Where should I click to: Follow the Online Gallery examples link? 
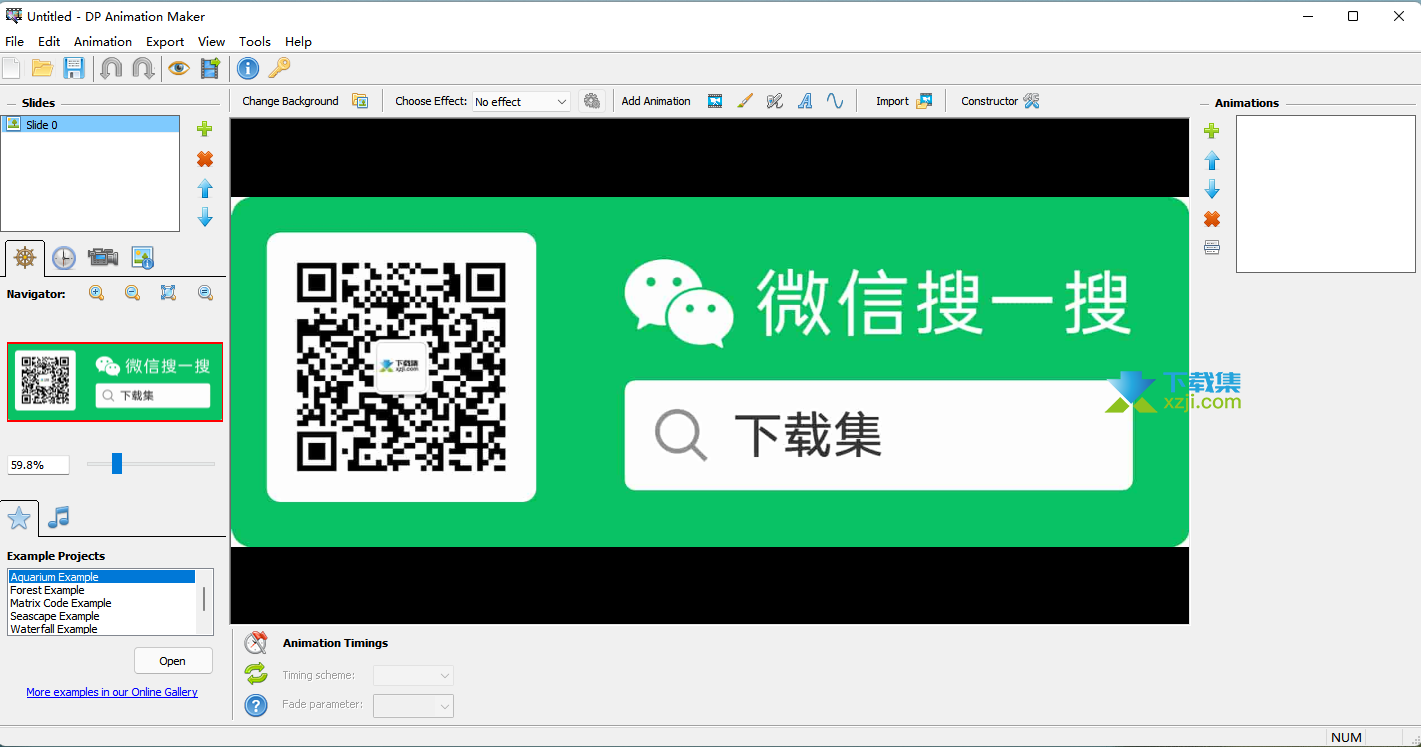[112, 692]
